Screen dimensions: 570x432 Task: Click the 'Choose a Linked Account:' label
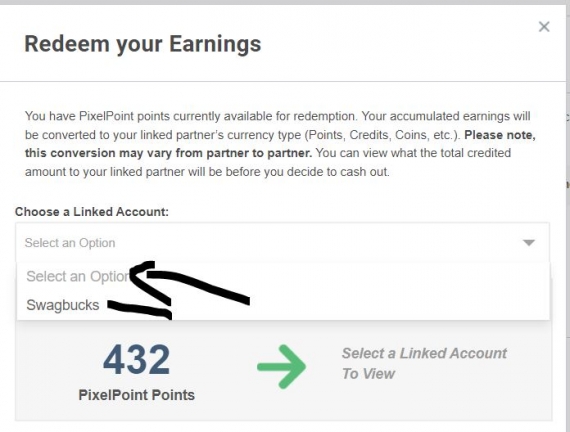92,212
